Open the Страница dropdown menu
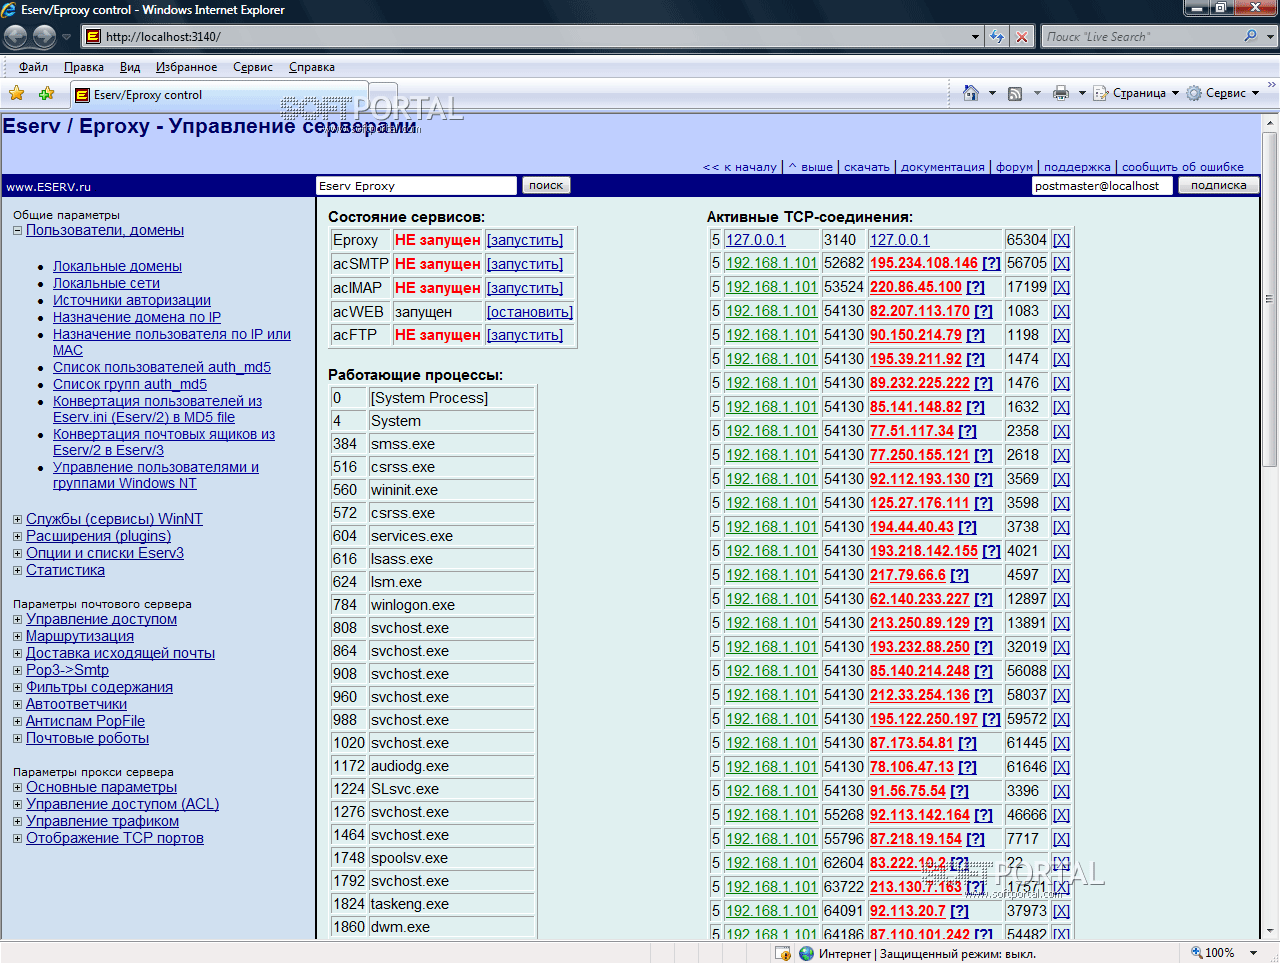 tap(1175, 93)
